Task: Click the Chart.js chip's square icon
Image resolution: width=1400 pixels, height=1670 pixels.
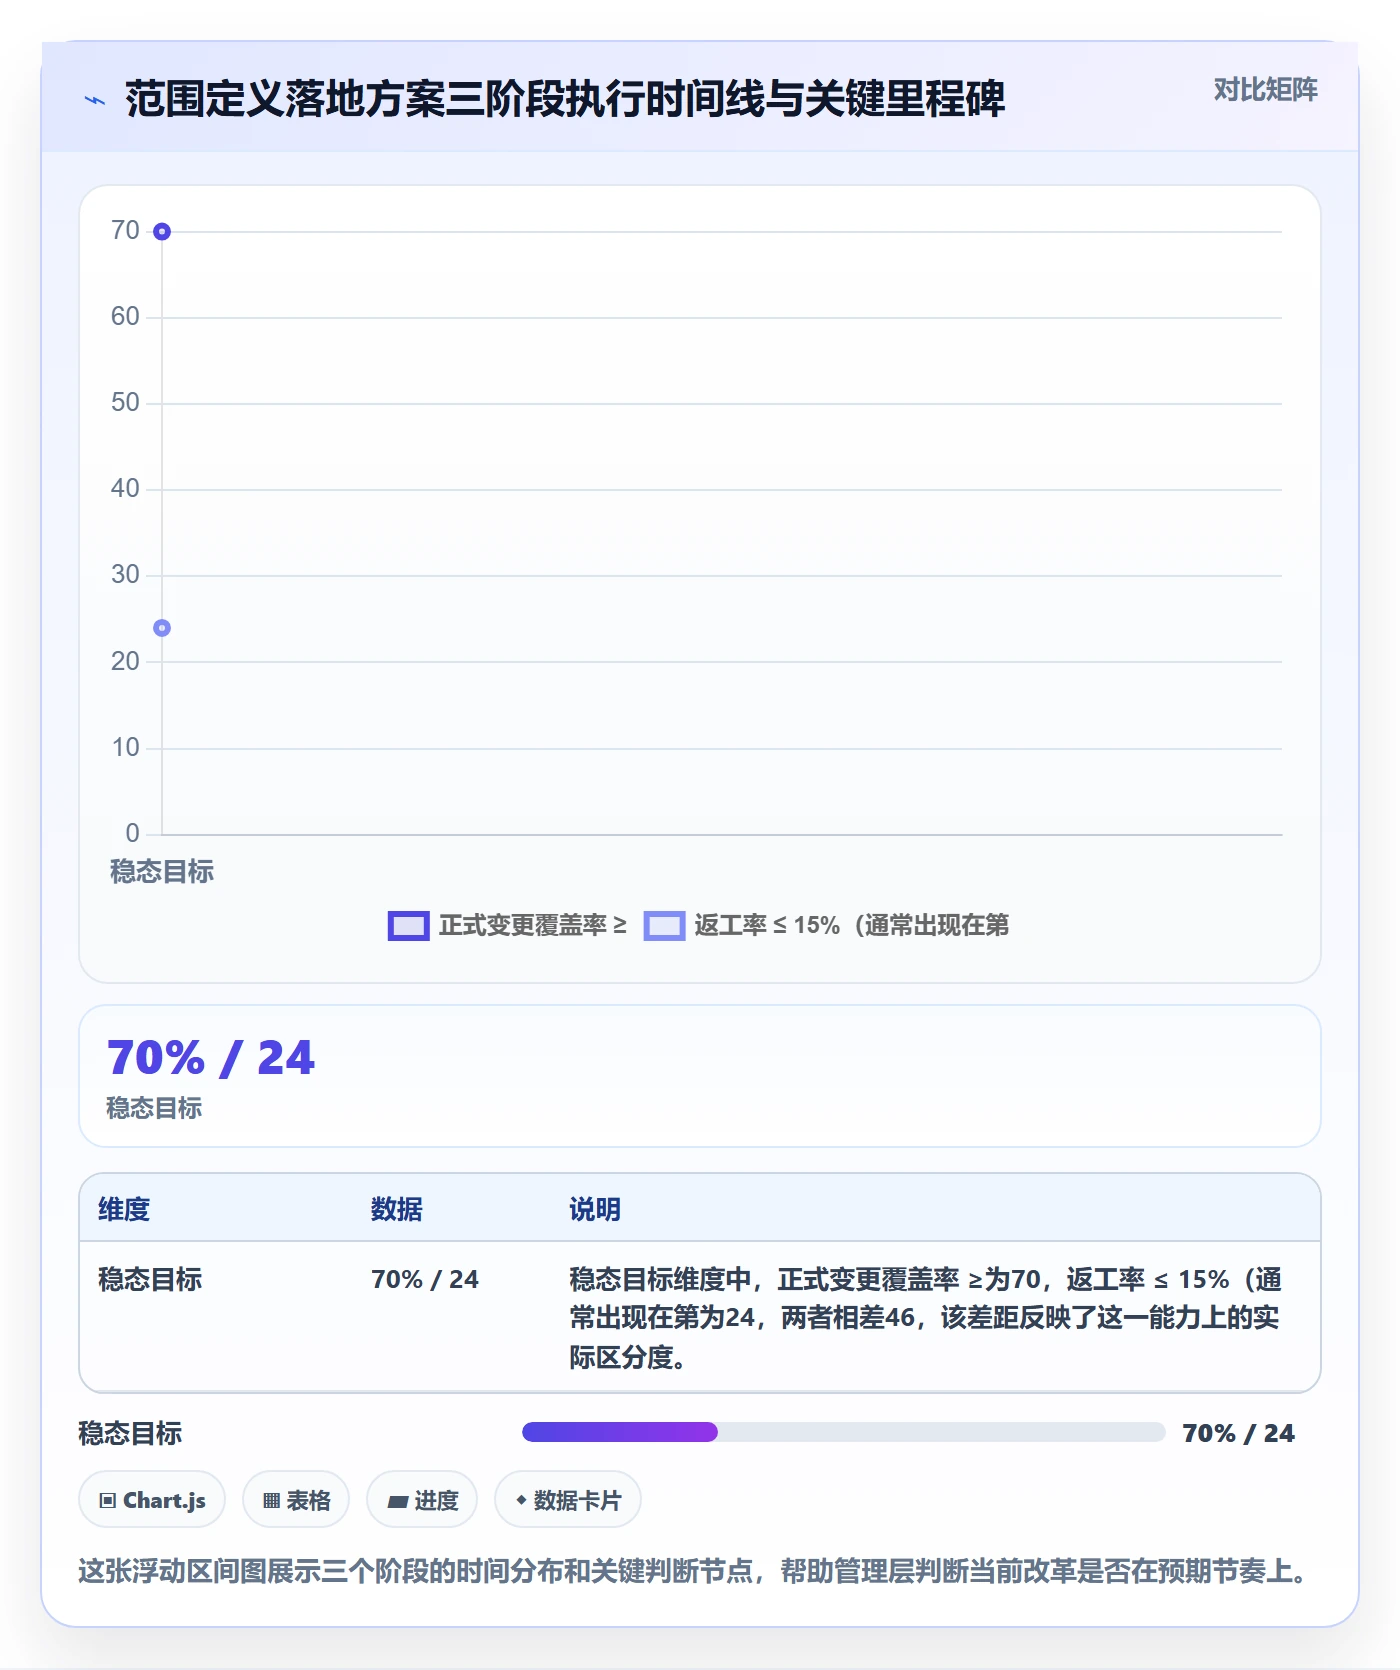Action: pyautogui.click(x=108, y=1501)
